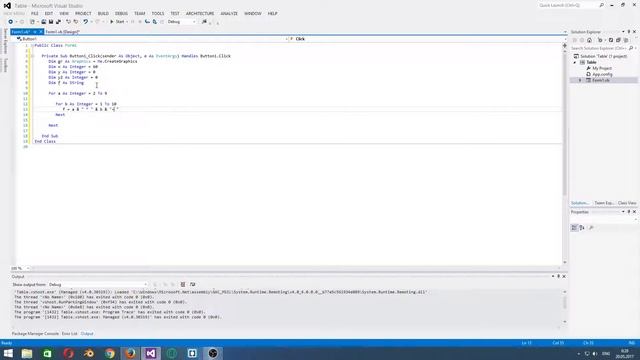Open the Toolbox side tab
The image size is (640, 360).
click(6, 65)
